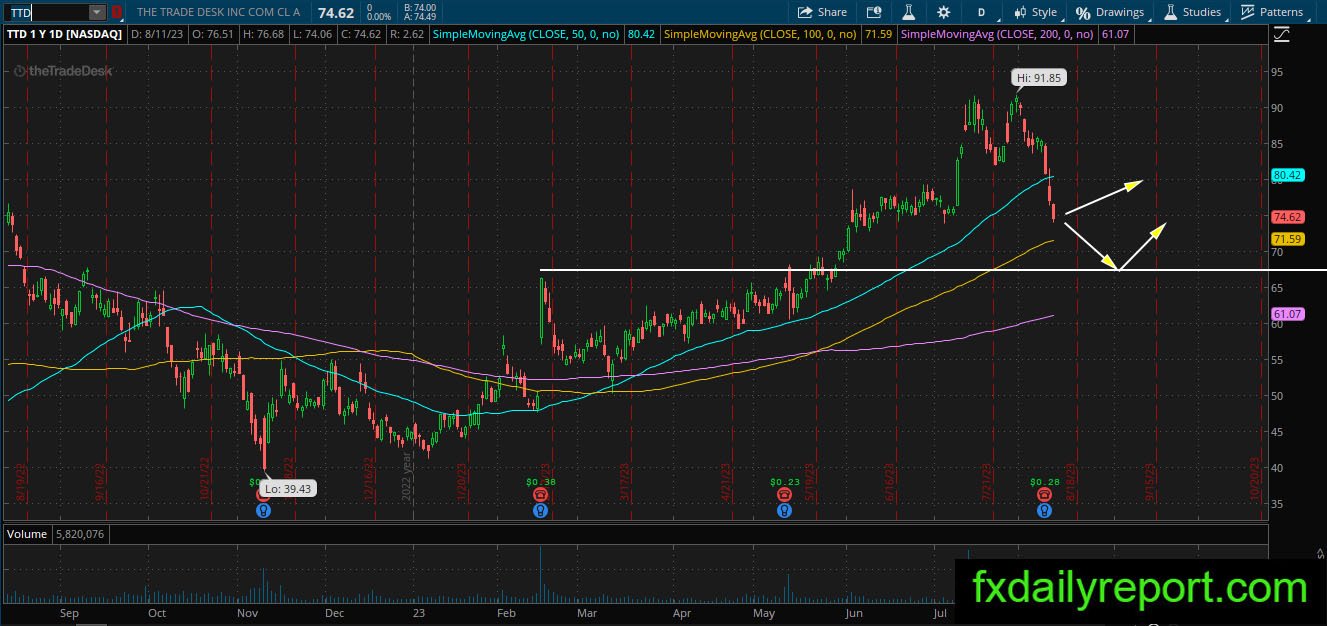Click the SimpleMovingAvg 100 study label
The image size is (1327, 626).
[x=763, y=34]
